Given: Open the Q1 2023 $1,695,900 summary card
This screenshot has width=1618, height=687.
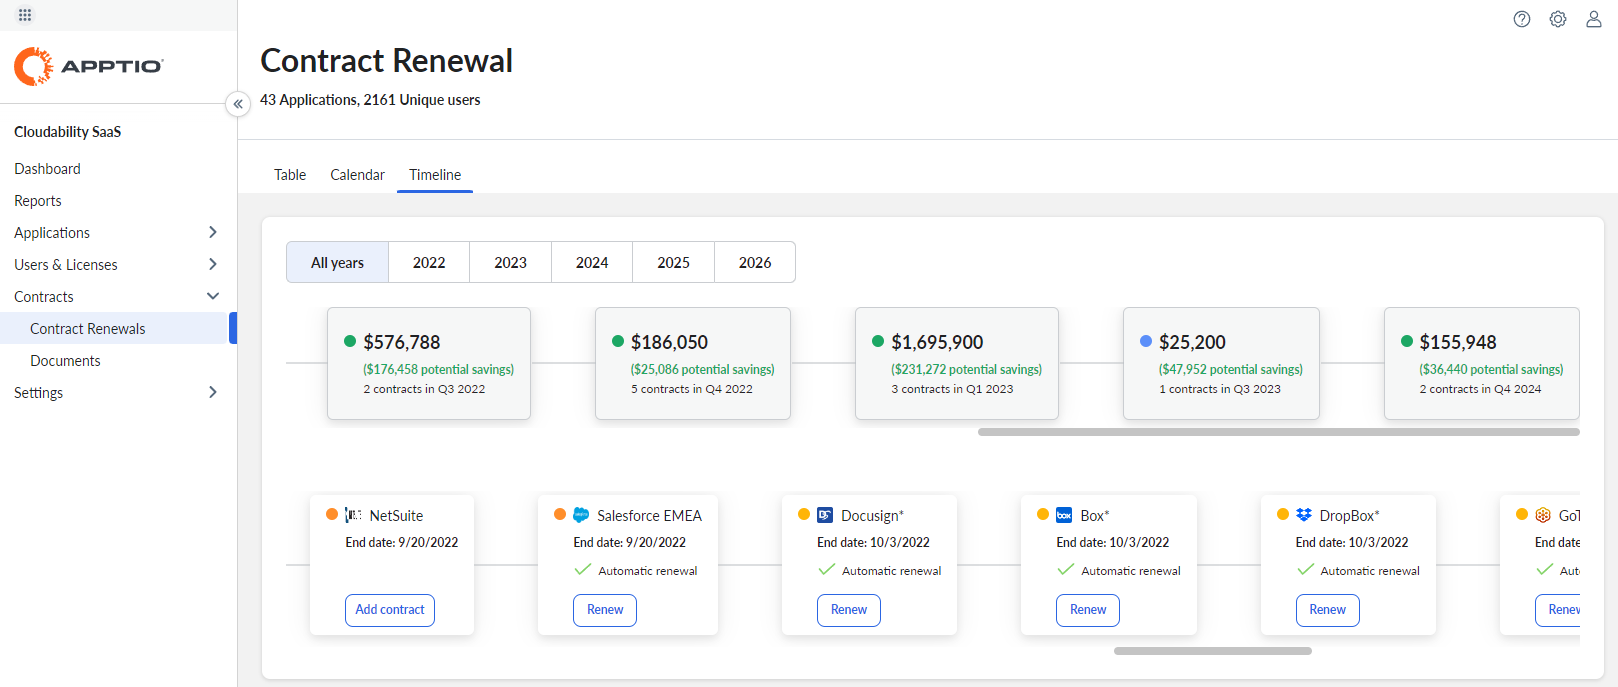Looking at the screenshot, I should click(957, 363).
